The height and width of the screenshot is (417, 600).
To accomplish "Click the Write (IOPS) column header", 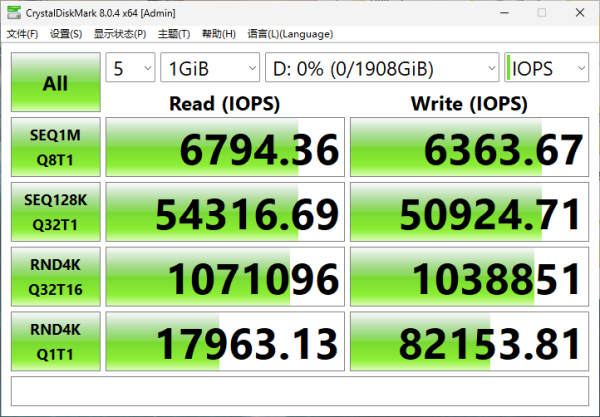I will click(x=469, y=104).
